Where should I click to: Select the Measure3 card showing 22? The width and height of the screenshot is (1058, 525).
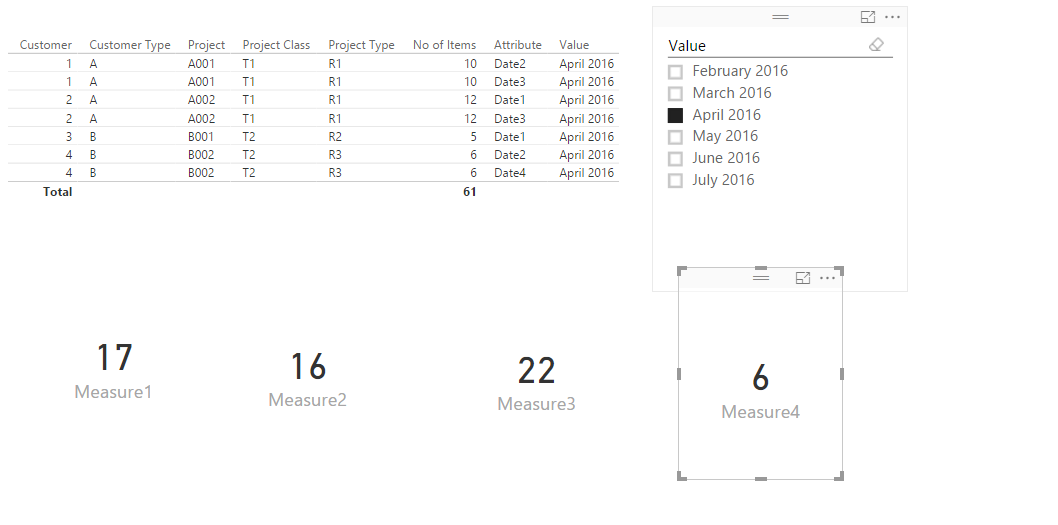click(x=536, y=383)
